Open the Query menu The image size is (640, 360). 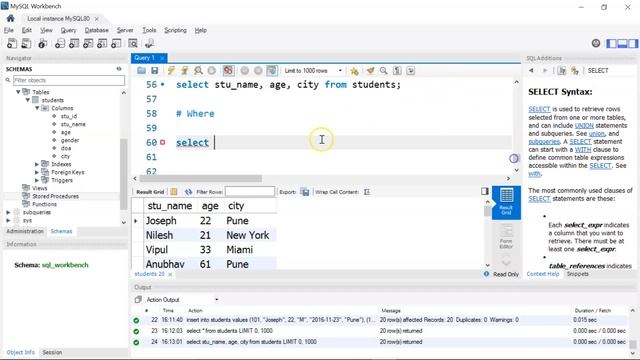pyautogui.click(x=68, y=30)
